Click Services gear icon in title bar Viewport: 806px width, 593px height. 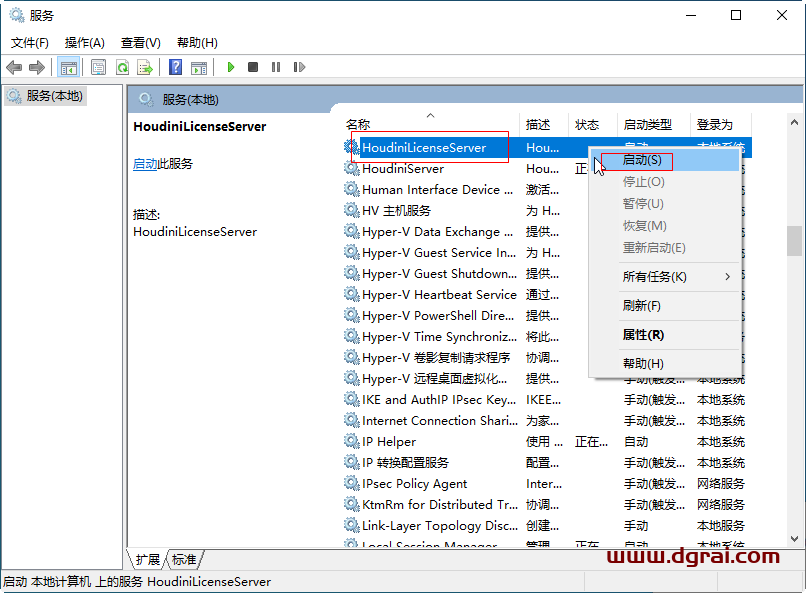(x=17, y=15)
